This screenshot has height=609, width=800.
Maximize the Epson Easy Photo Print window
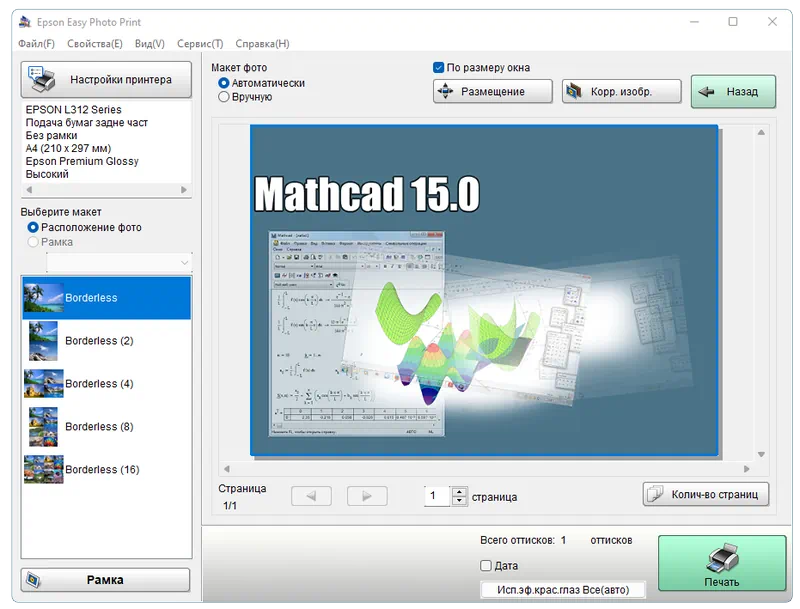(x=733, y=21)
